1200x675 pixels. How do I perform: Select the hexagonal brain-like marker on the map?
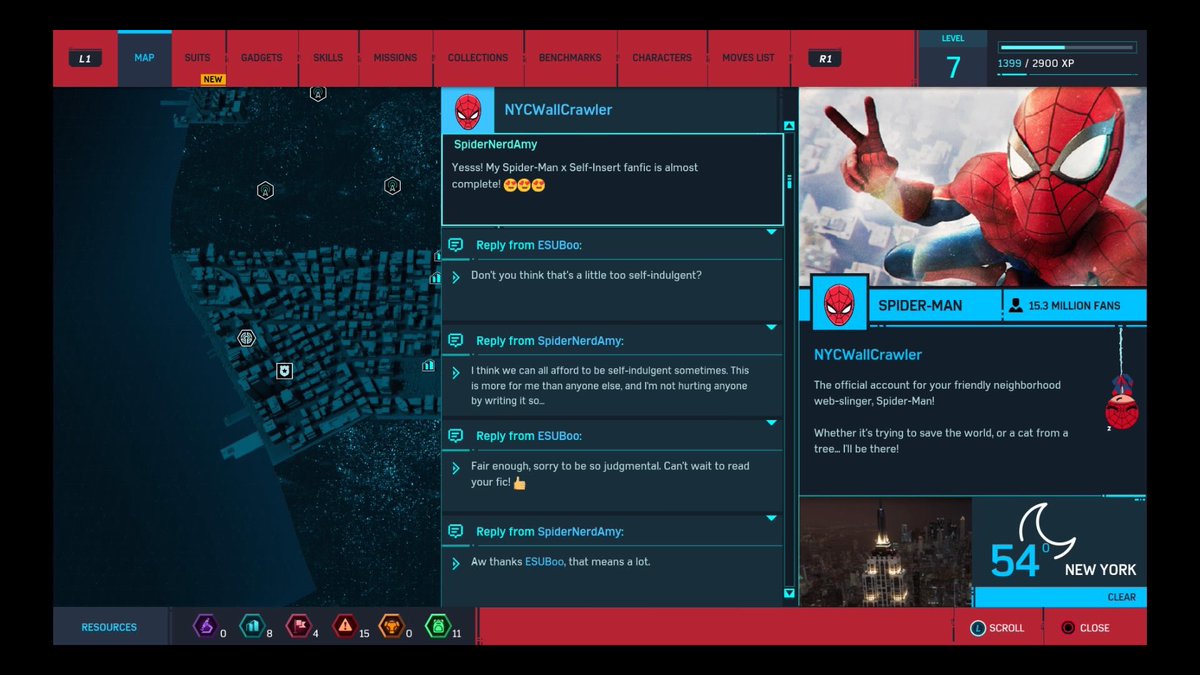click(246, 338)
